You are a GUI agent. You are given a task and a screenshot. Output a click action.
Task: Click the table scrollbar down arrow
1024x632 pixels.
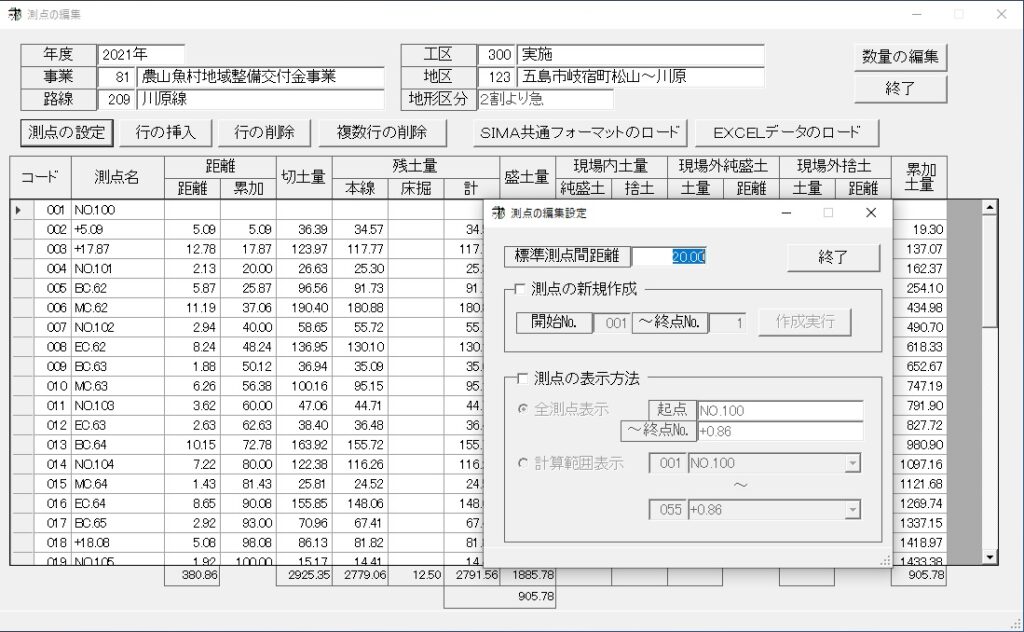click(989, 557)
